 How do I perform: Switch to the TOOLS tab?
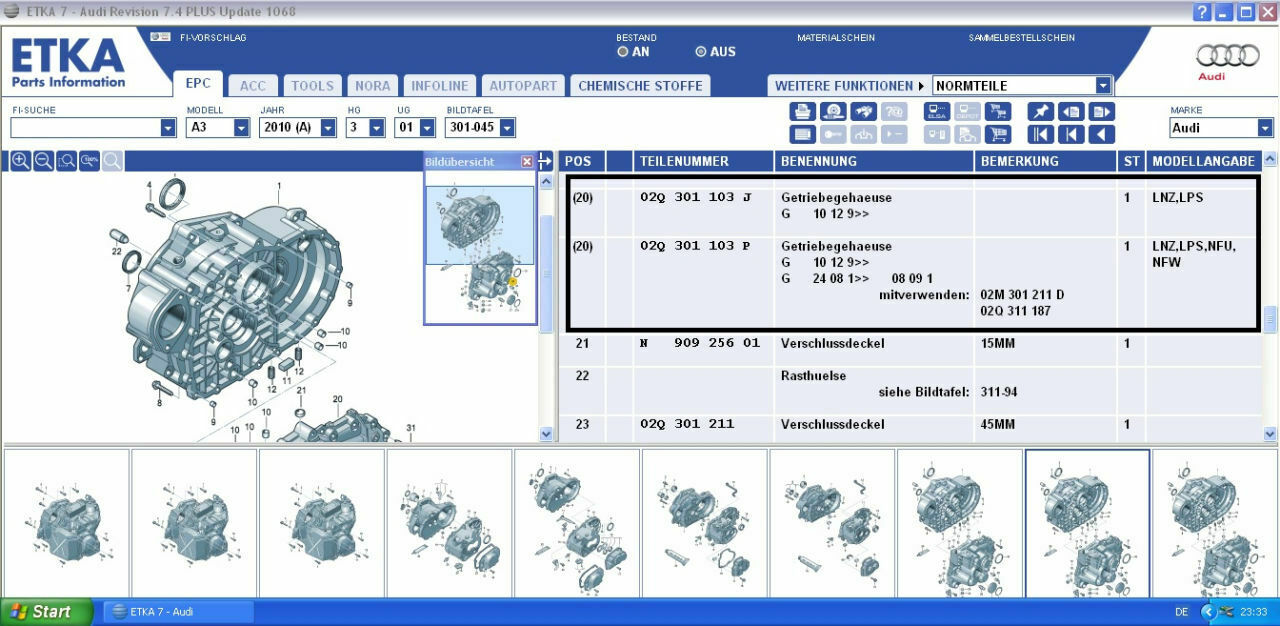pos(312,86)
